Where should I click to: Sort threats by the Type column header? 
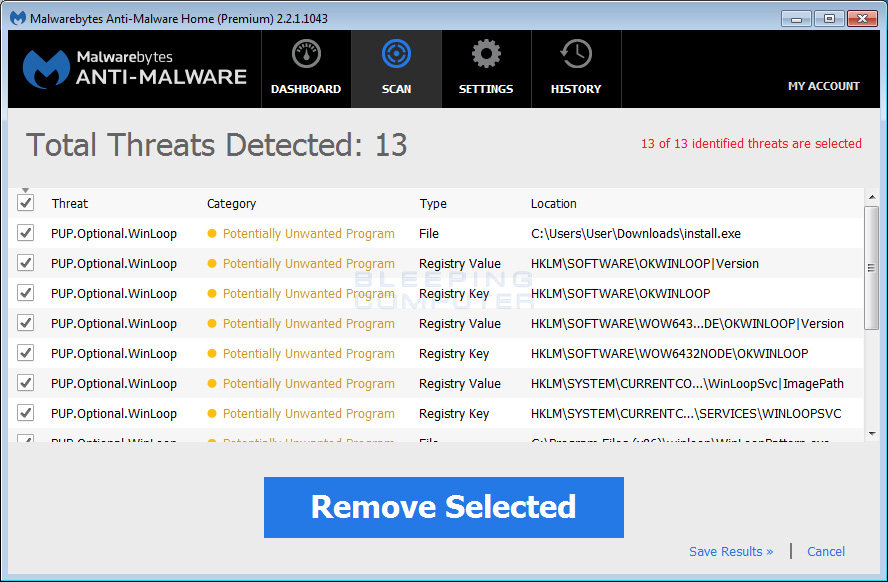tap(433, 203)
